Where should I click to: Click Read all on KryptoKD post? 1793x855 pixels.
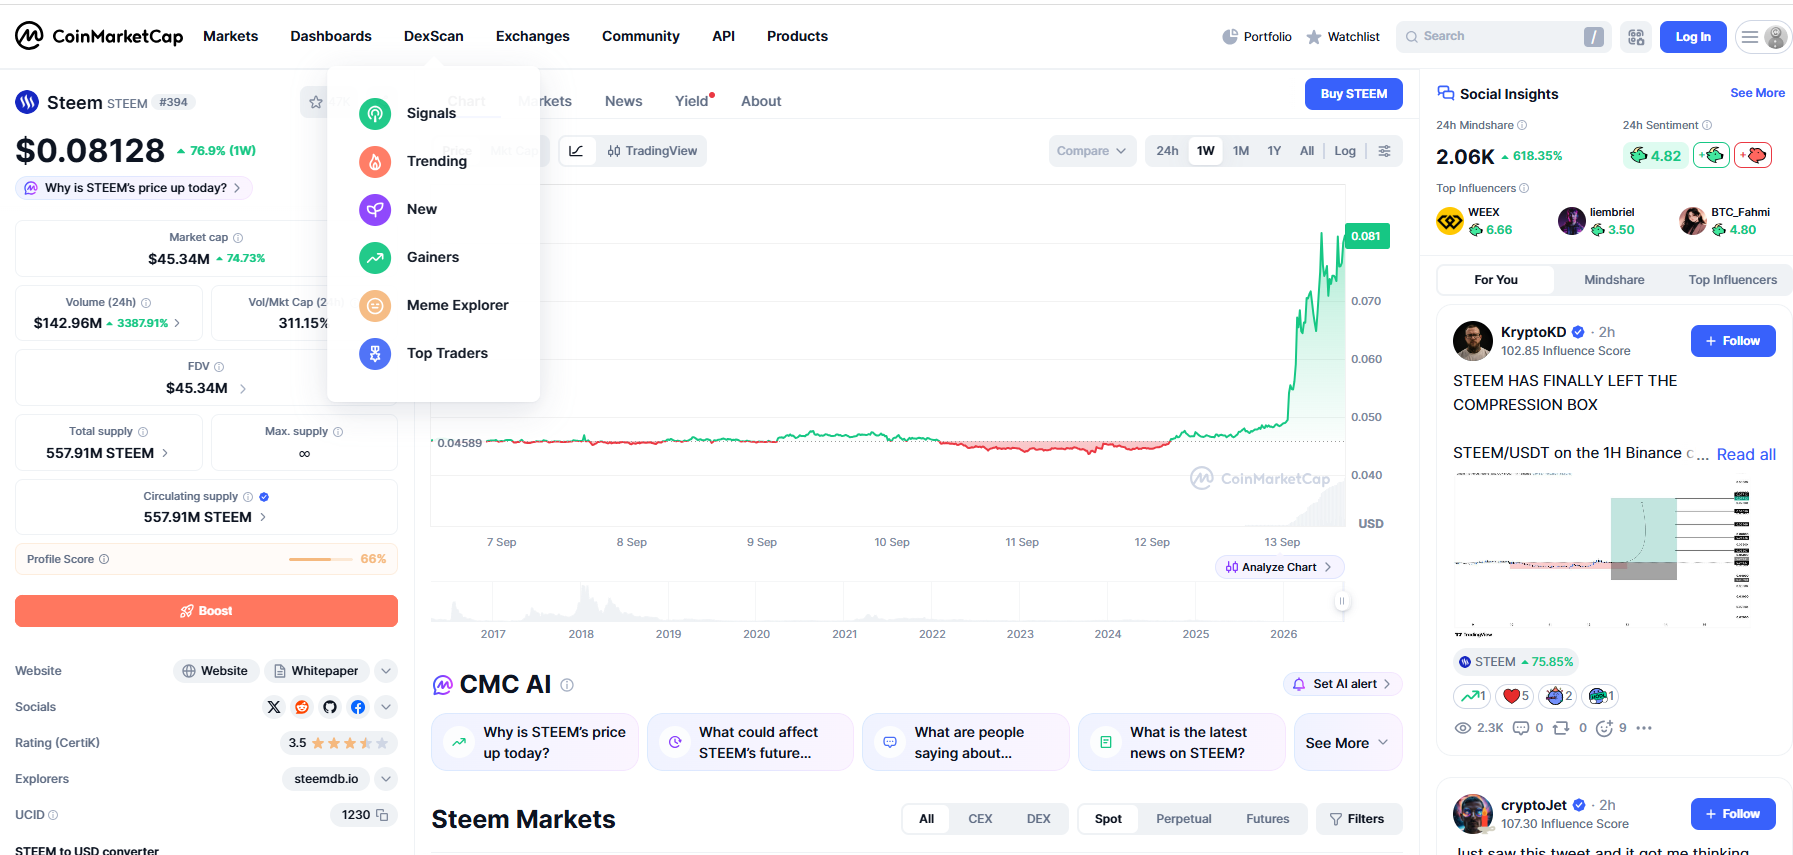(1746, 454)
